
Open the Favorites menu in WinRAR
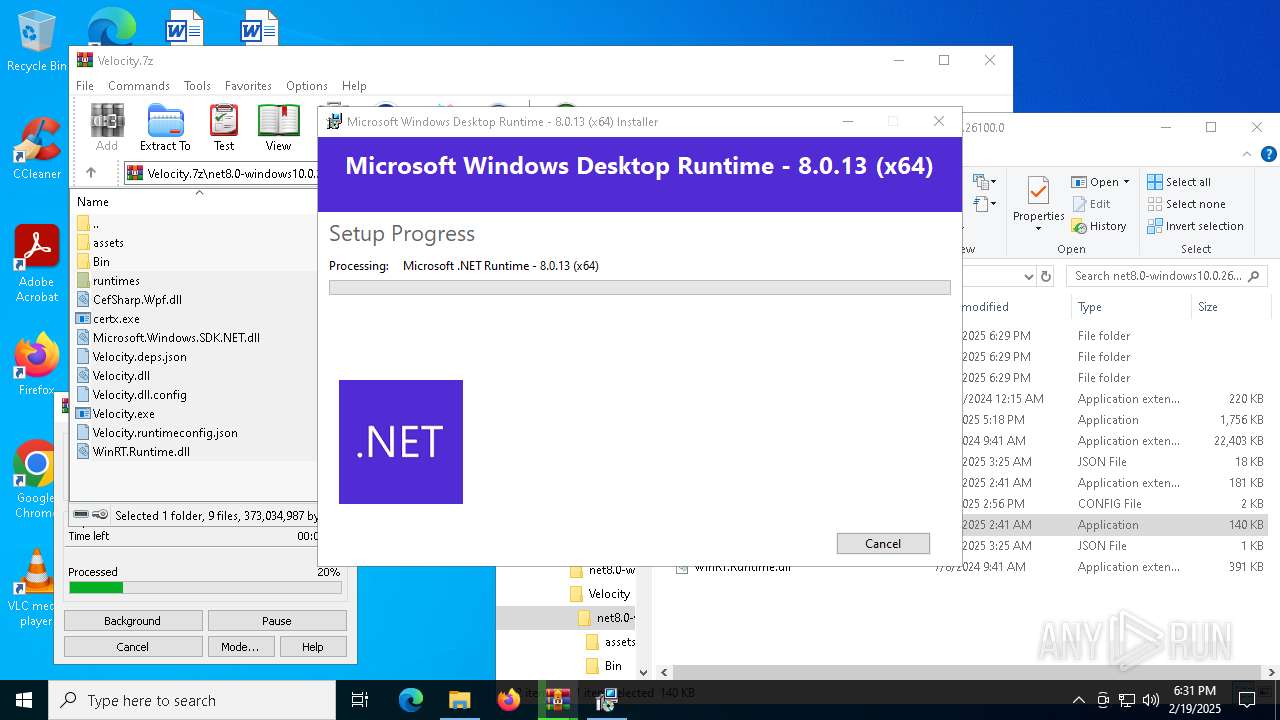(248, 86)
